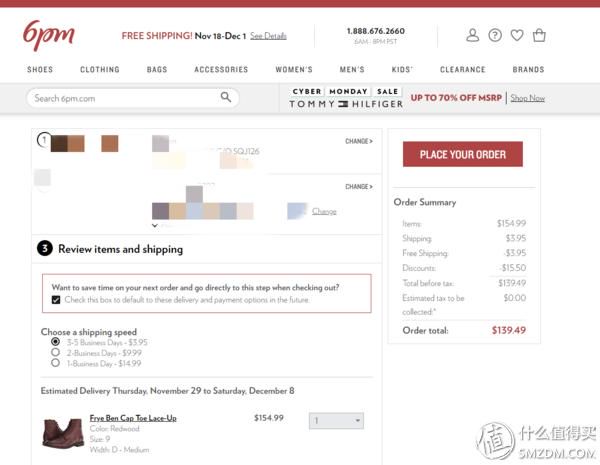Screen dimensions: 600x465
Task: Click in the Search 6pm.com field
Action: click(126, 98)
